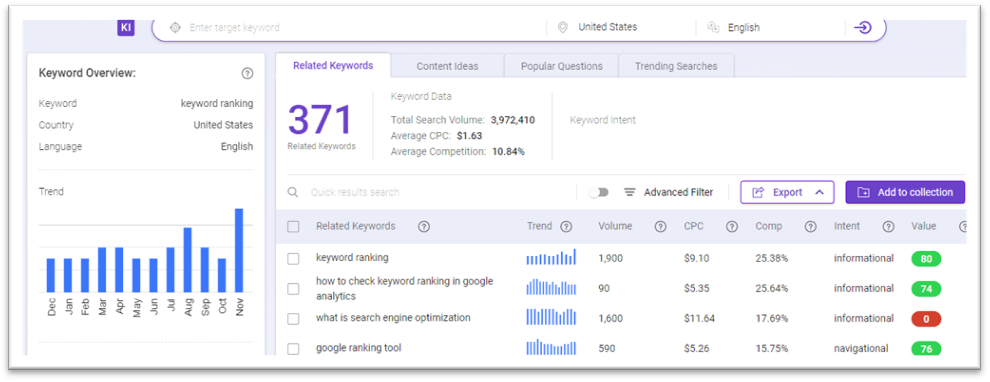Viewport: 990px width, 382px height.
Task: Click the Add to collection button
Action: (905, 193)
